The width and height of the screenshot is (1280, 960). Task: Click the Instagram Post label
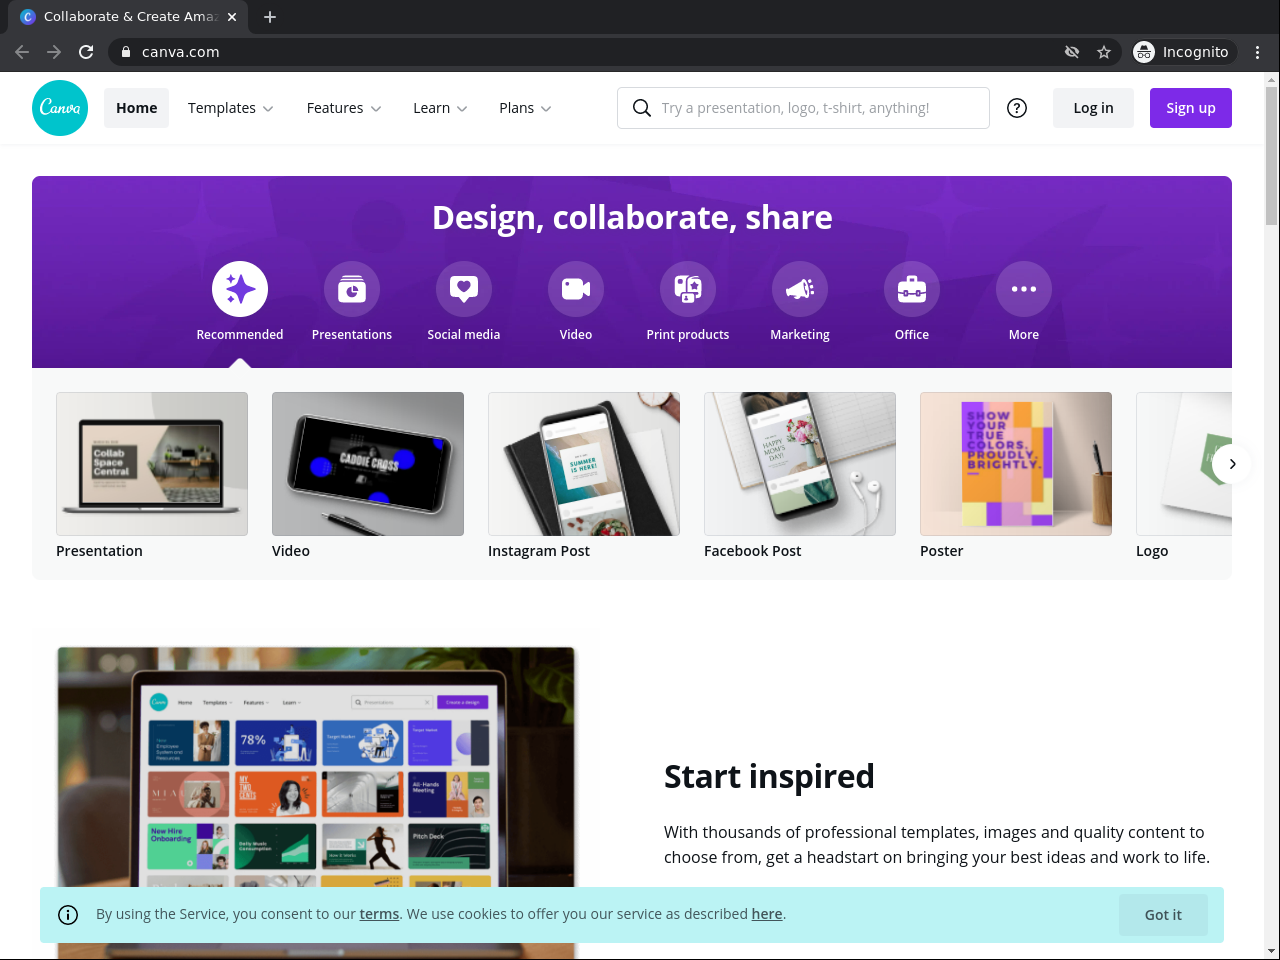539,551
